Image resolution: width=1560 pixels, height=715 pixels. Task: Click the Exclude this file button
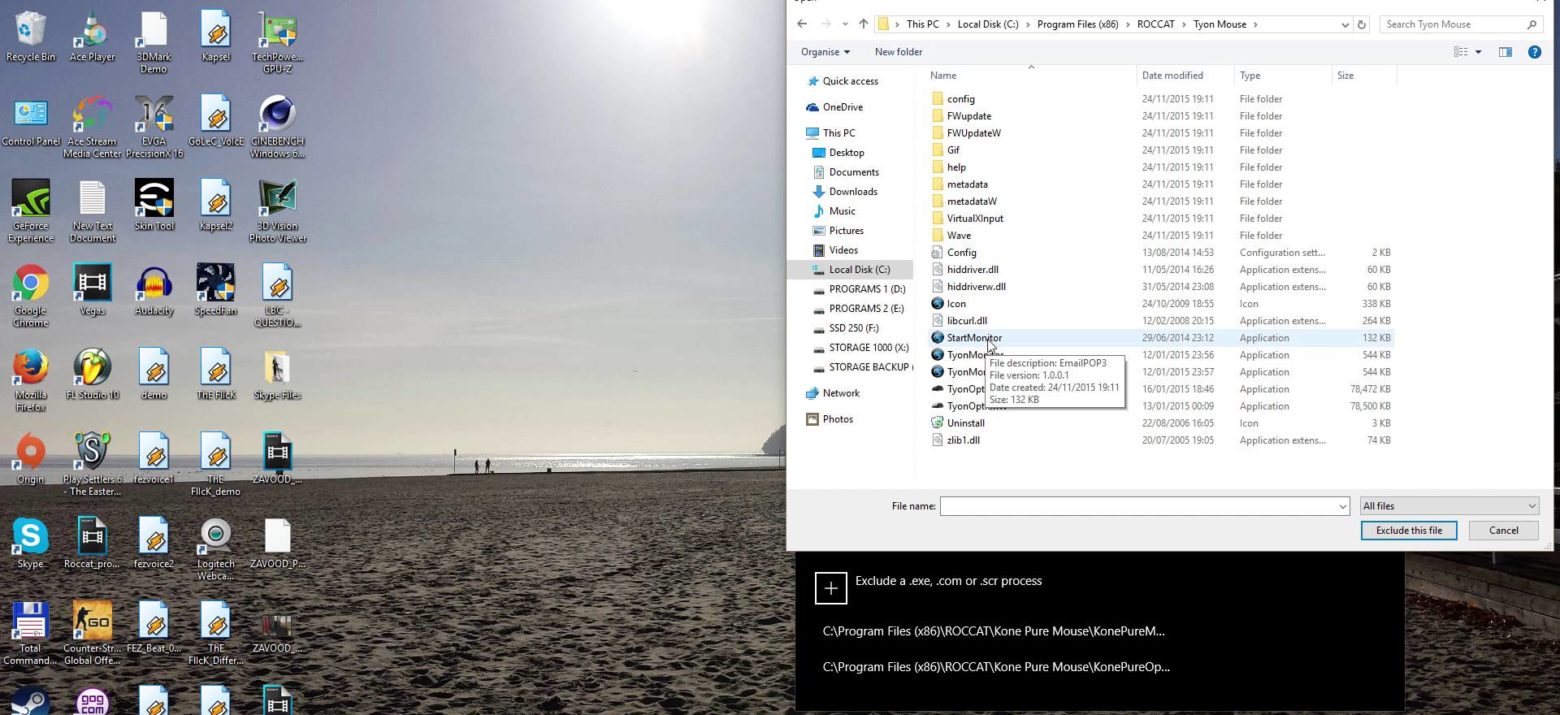coord(1408,530)
